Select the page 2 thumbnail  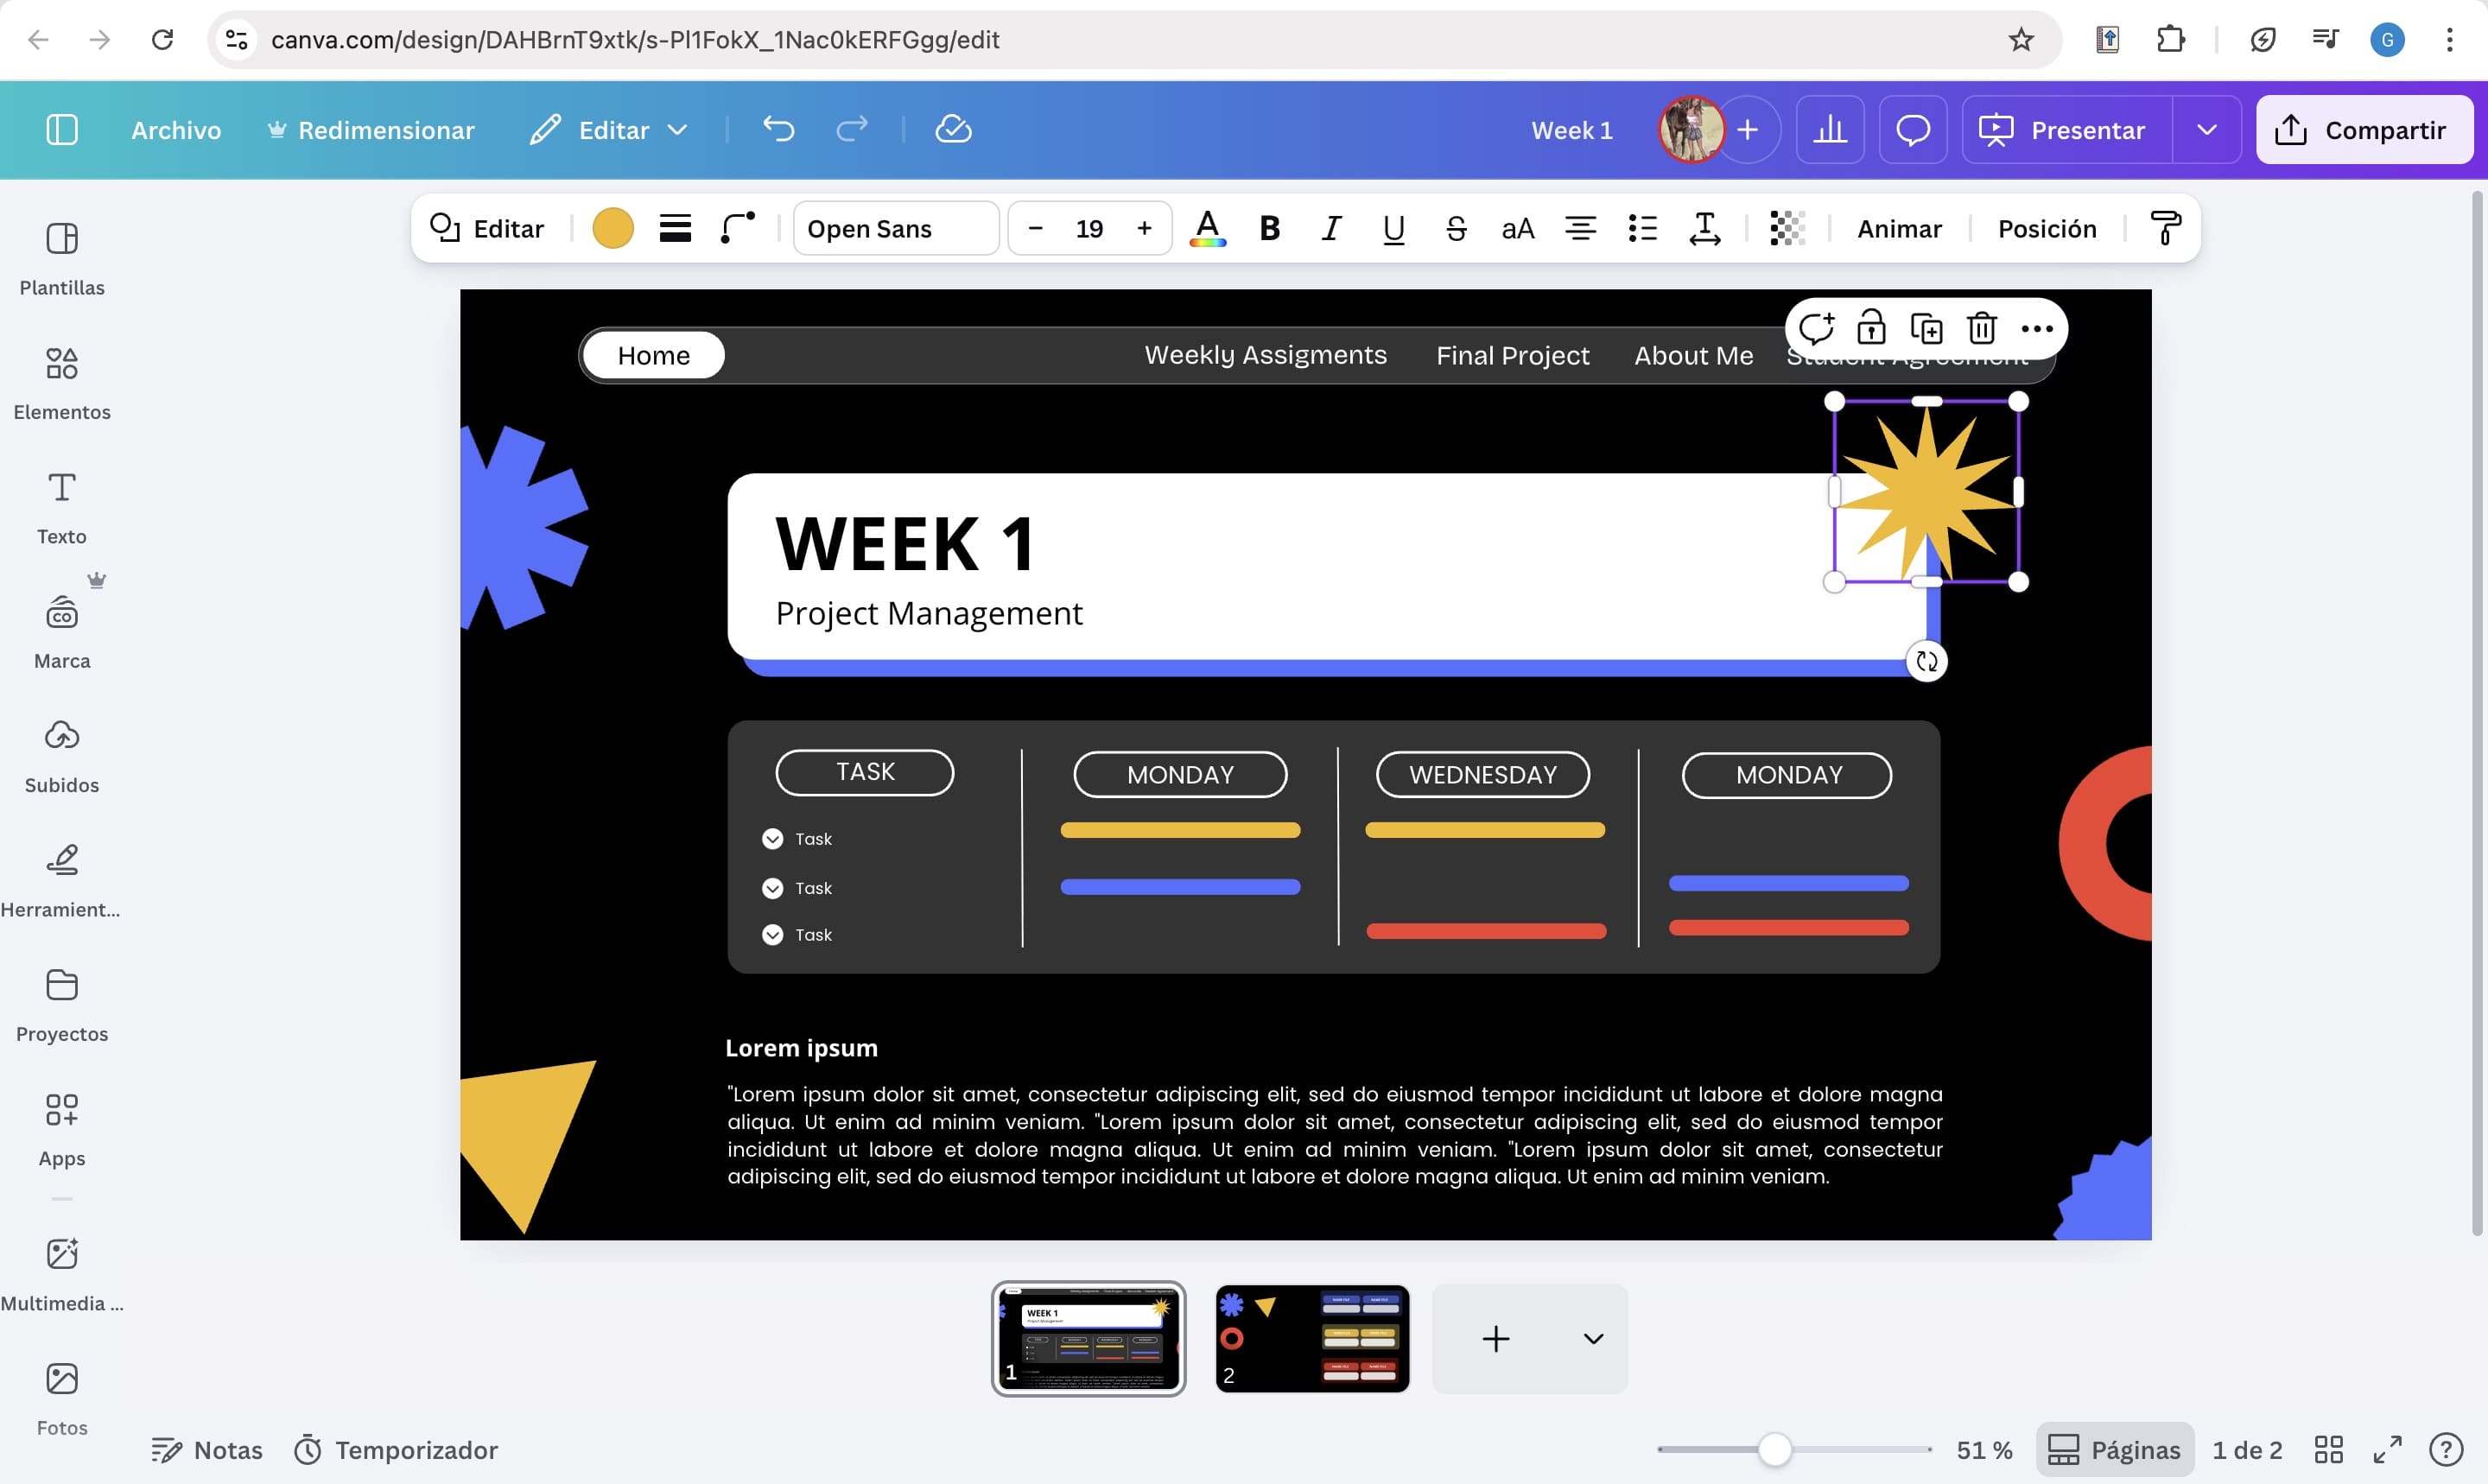[1312, 1338]
